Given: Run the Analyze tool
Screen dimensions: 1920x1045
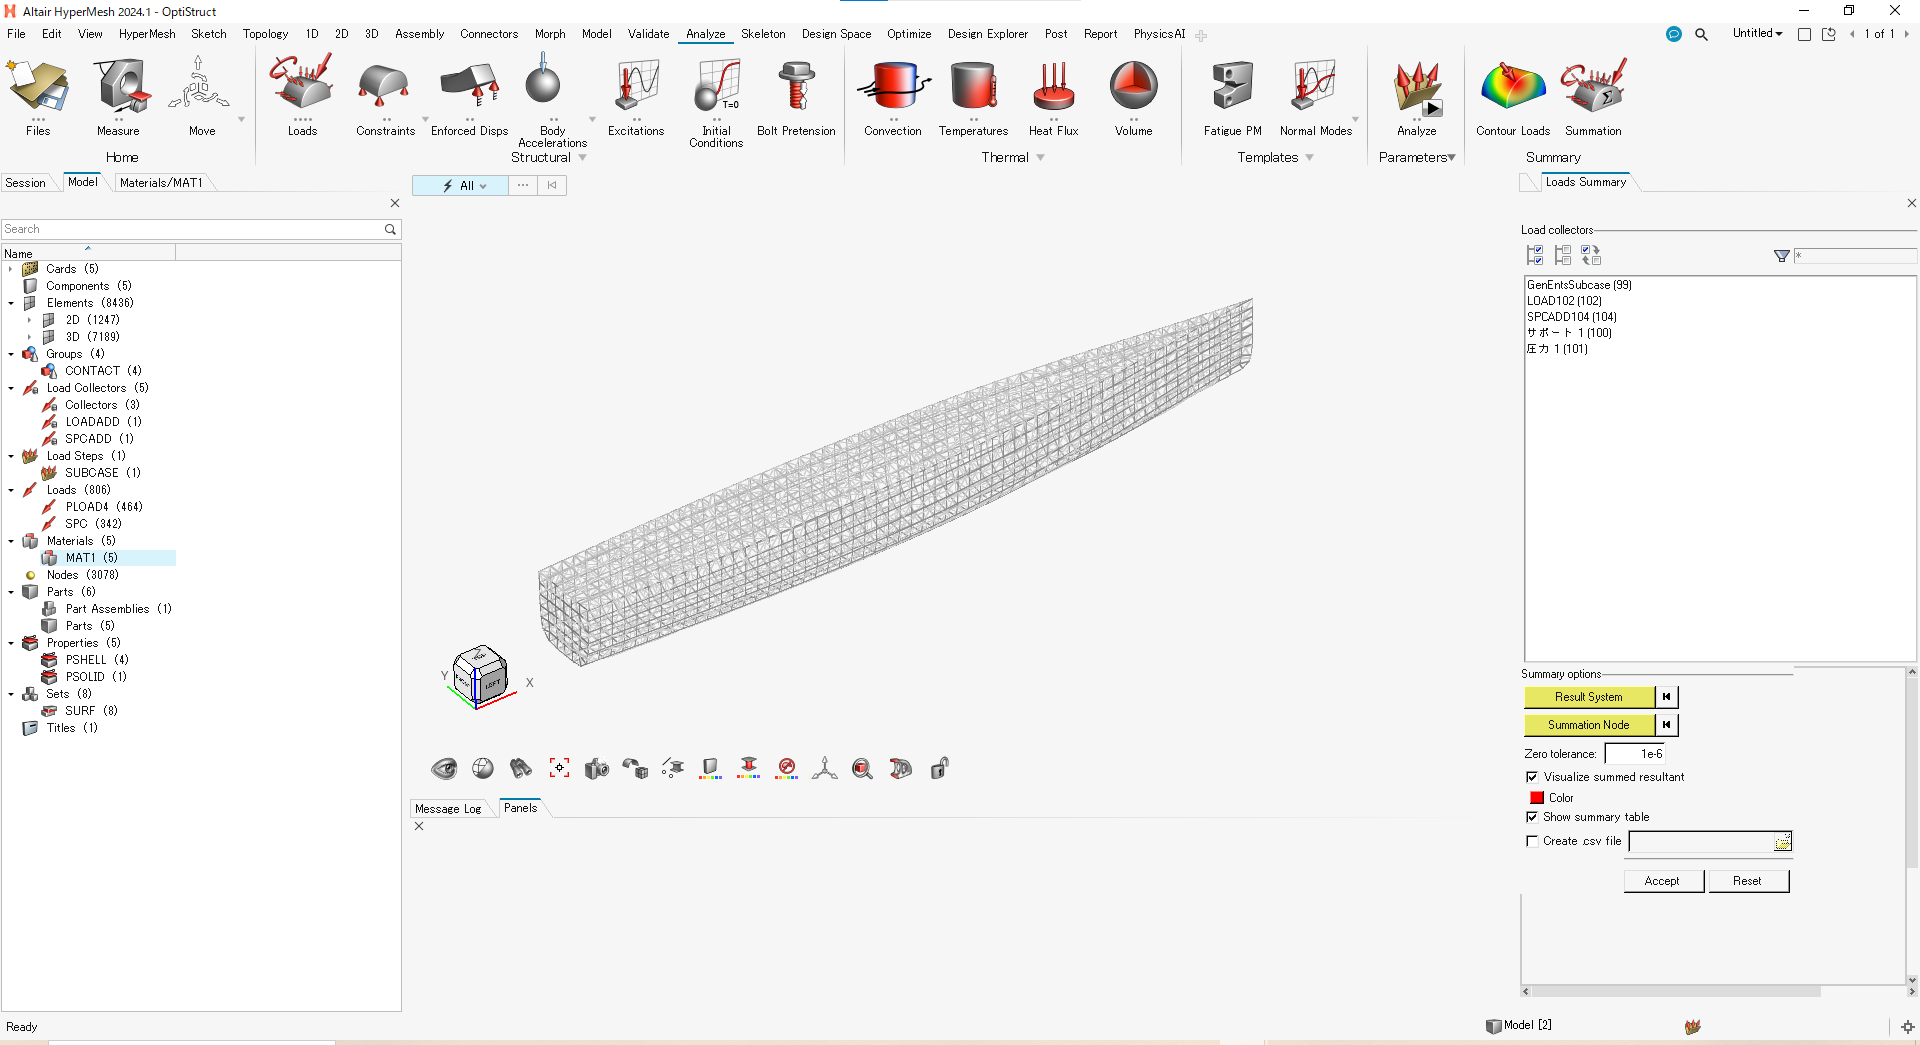Looking at the screenshot, I should click(1417, 87).
